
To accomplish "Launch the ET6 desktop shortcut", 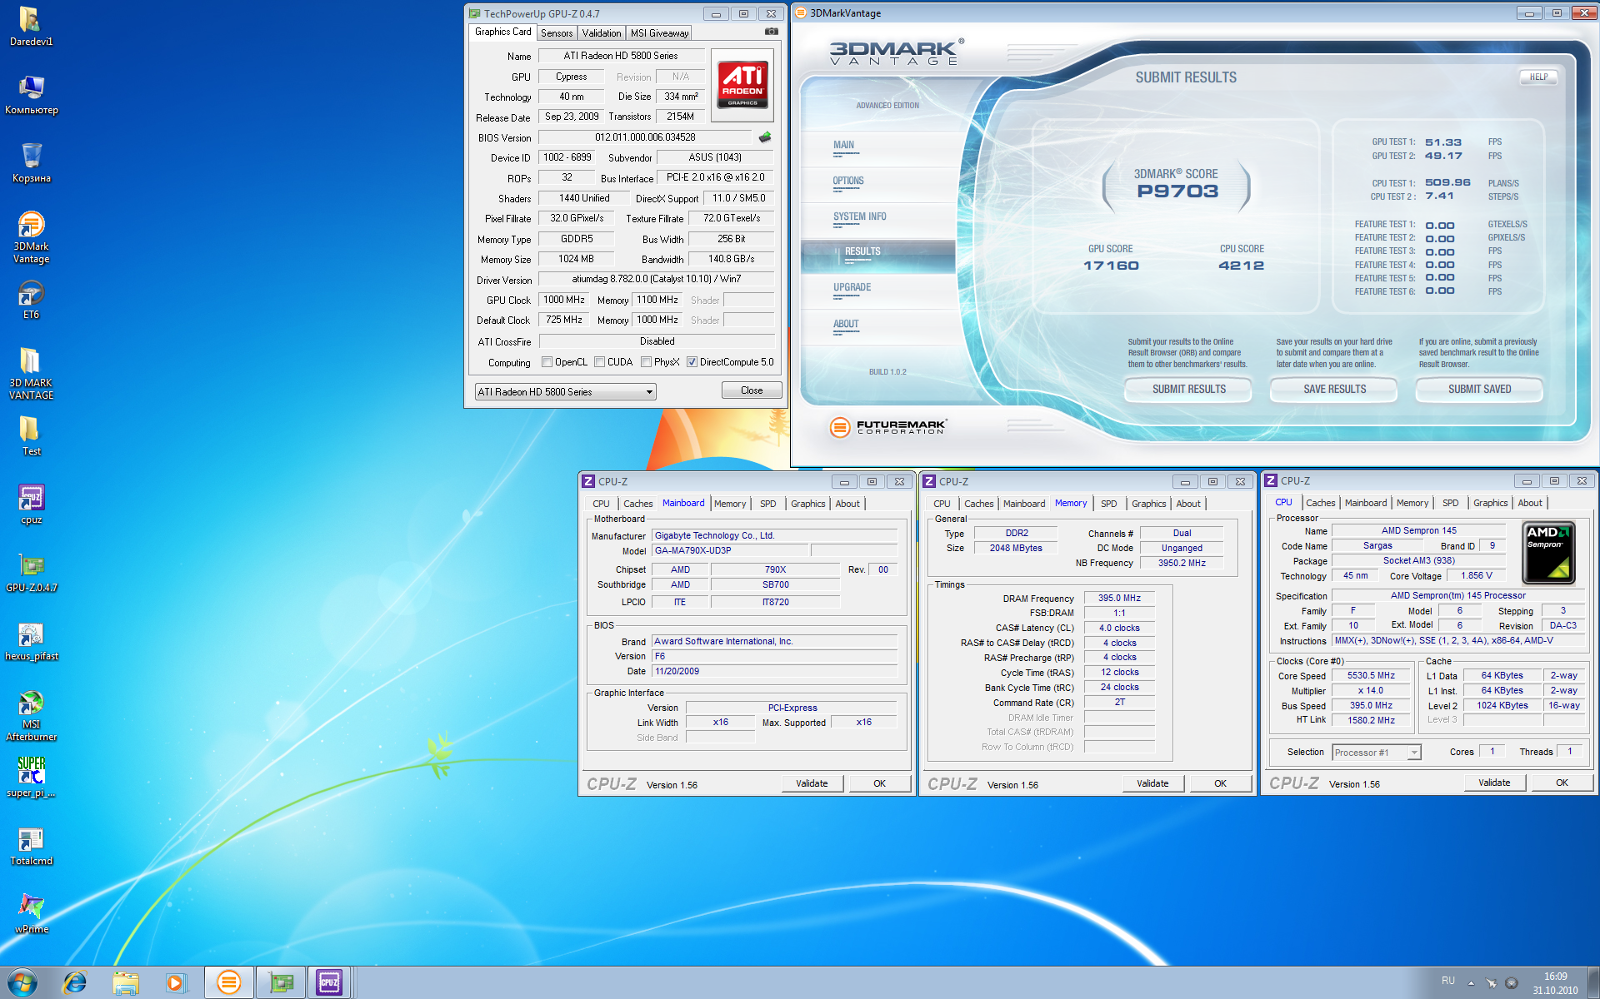I will 31,300.
